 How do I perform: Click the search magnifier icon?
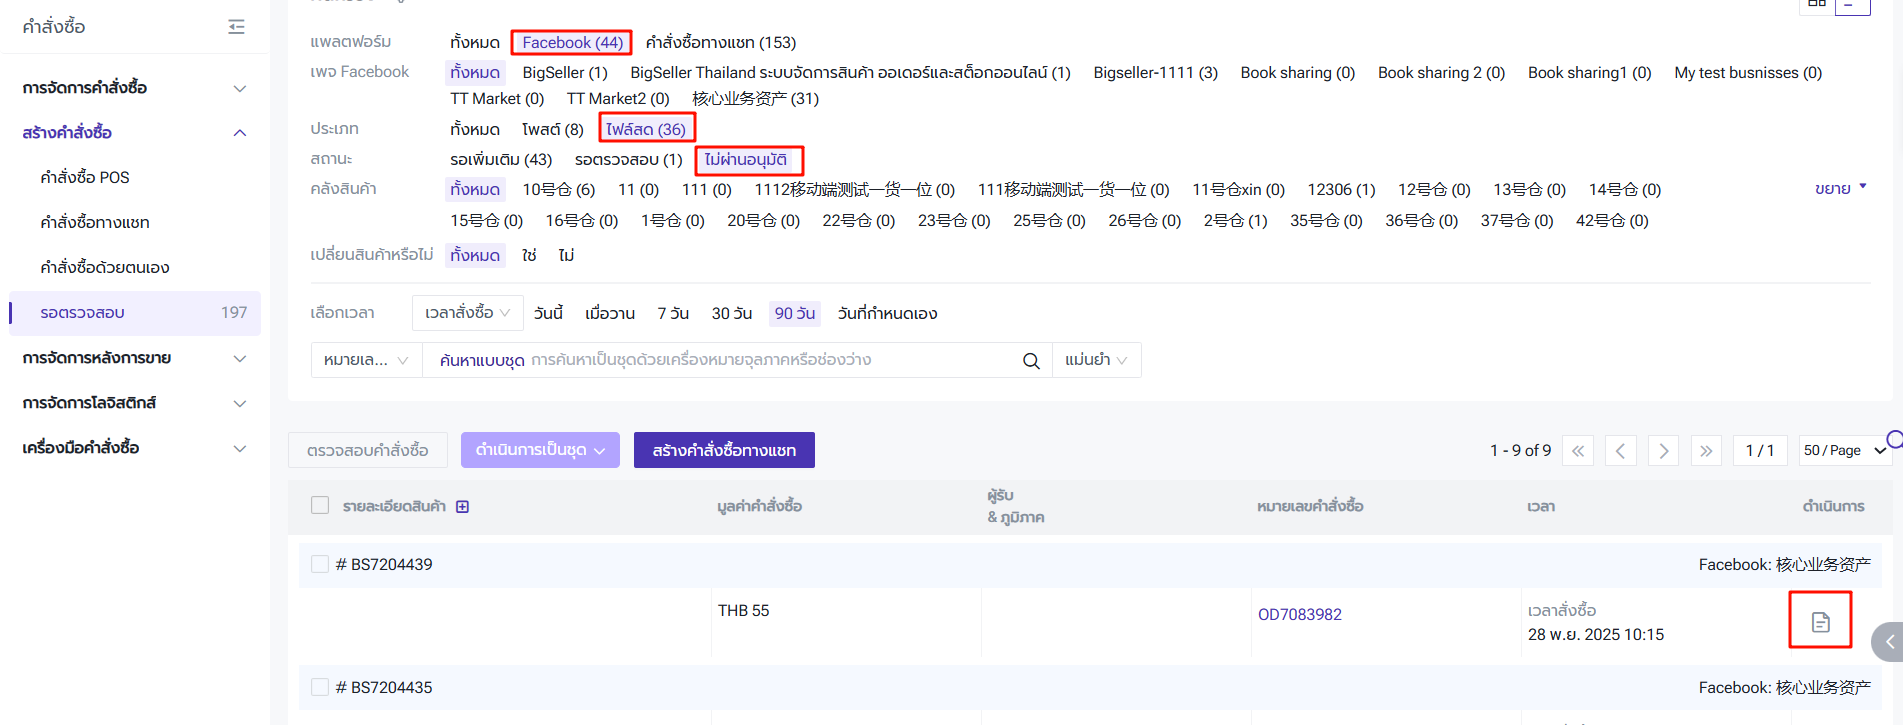(1031, 361)
